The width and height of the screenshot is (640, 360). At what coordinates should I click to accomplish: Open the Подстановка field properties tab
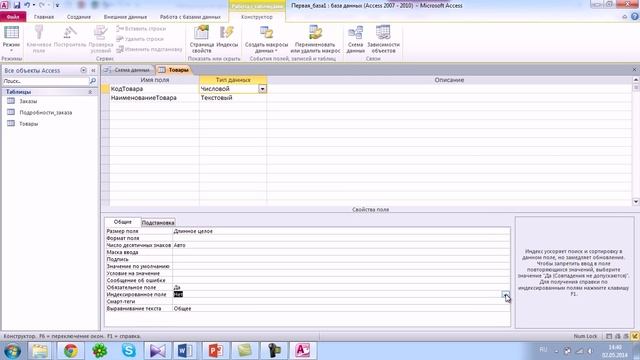[158, 222]
